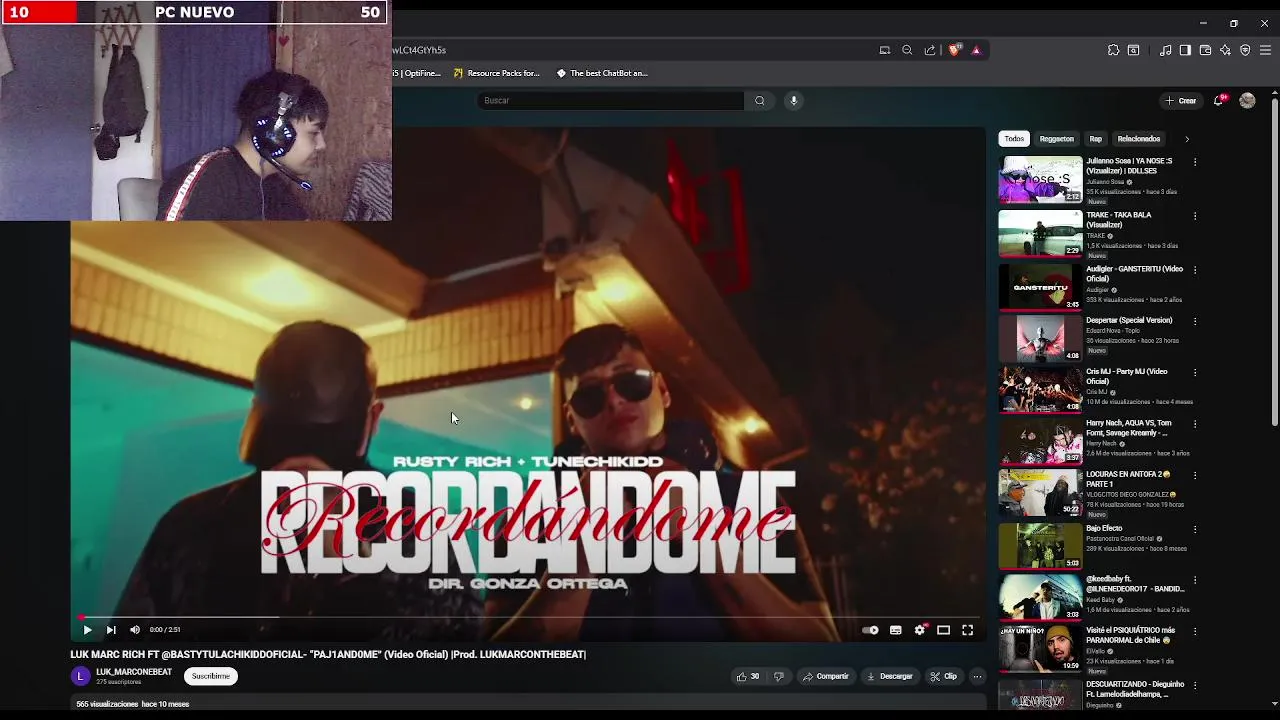Select the Relacionados filter chip
The width and height of the screenshot is (1280, 720).
click(x=1139, y=139)
